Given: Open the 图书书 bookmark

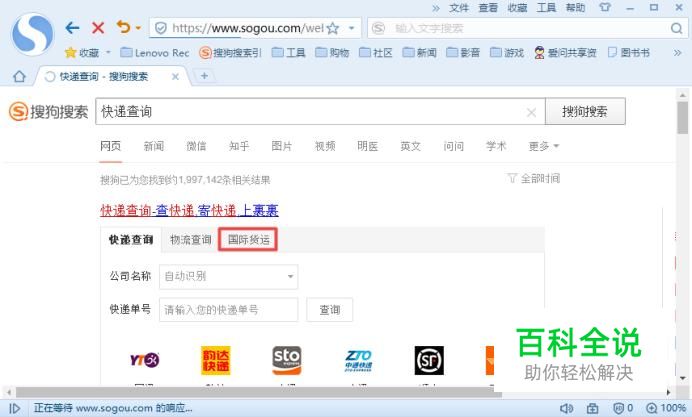Looking at the screenshot, I should tap(629, 53).
